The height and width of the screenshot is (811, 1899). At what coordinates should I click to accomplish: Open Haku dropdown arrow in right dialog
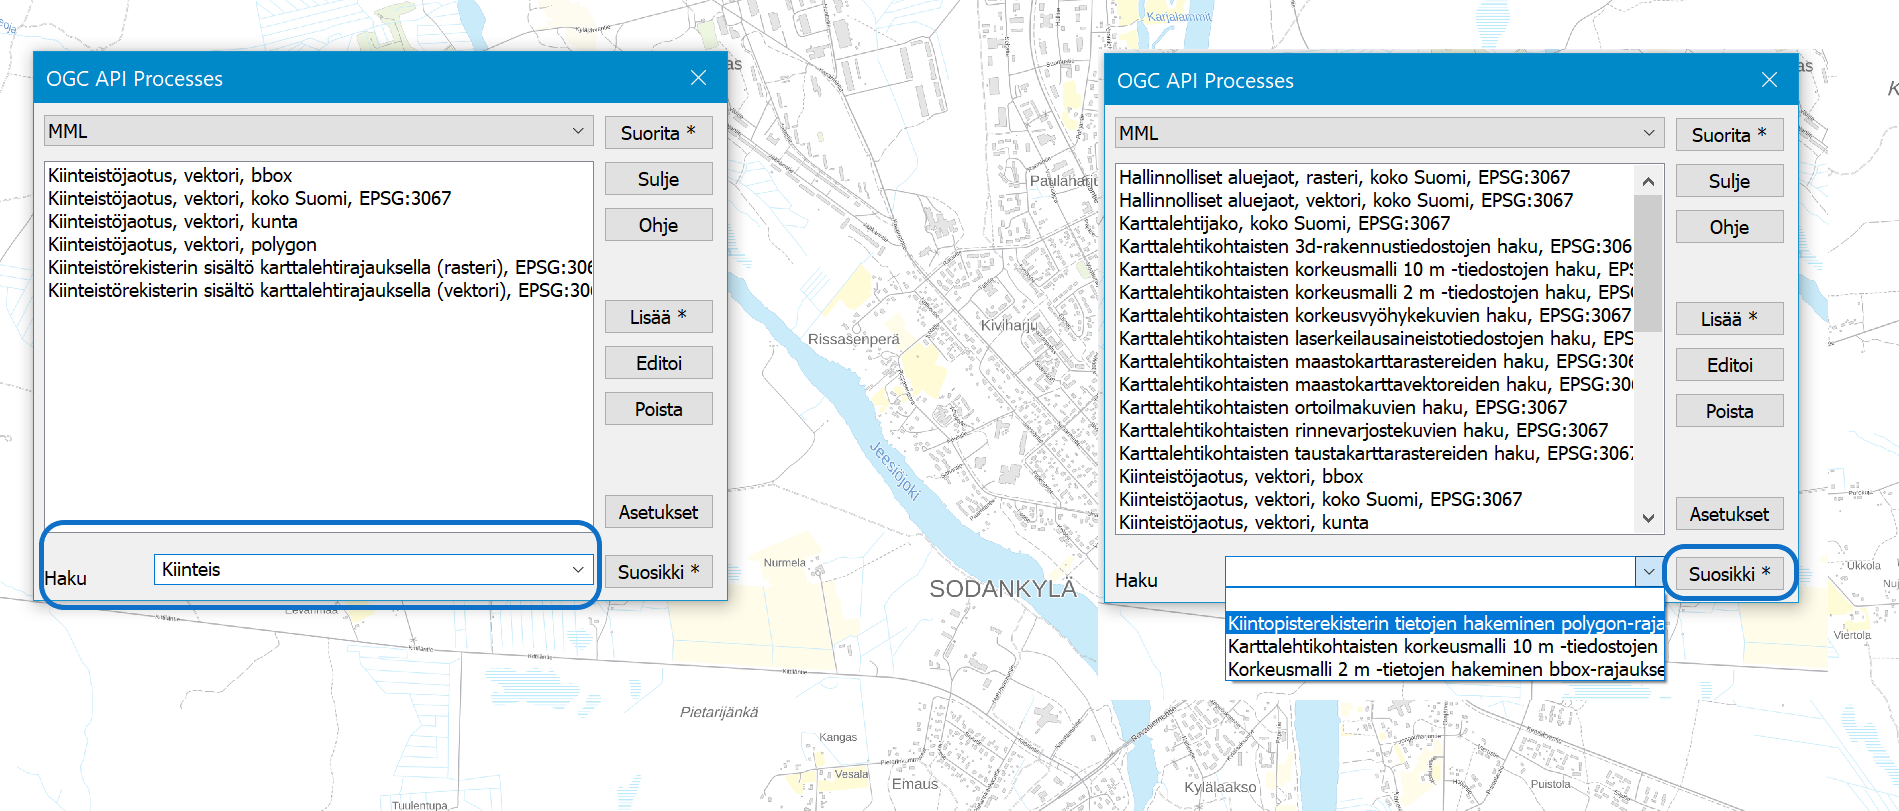(x=1649, y=572)
